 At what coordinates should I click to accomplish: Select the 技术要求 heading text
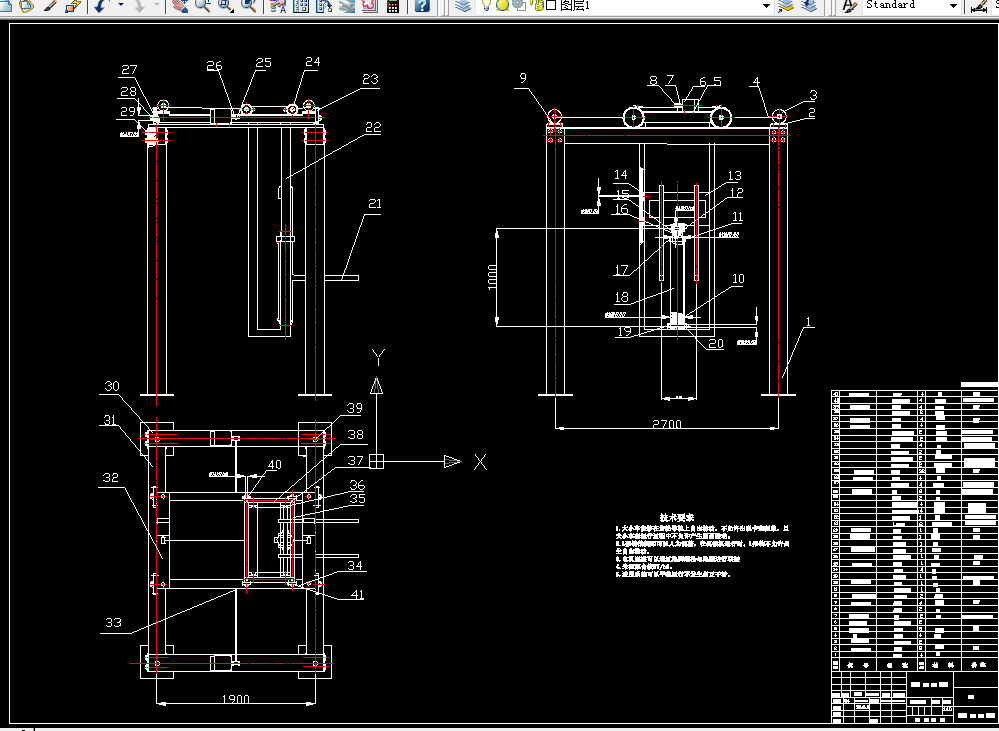pyautogui.click(x=677, y=518)
